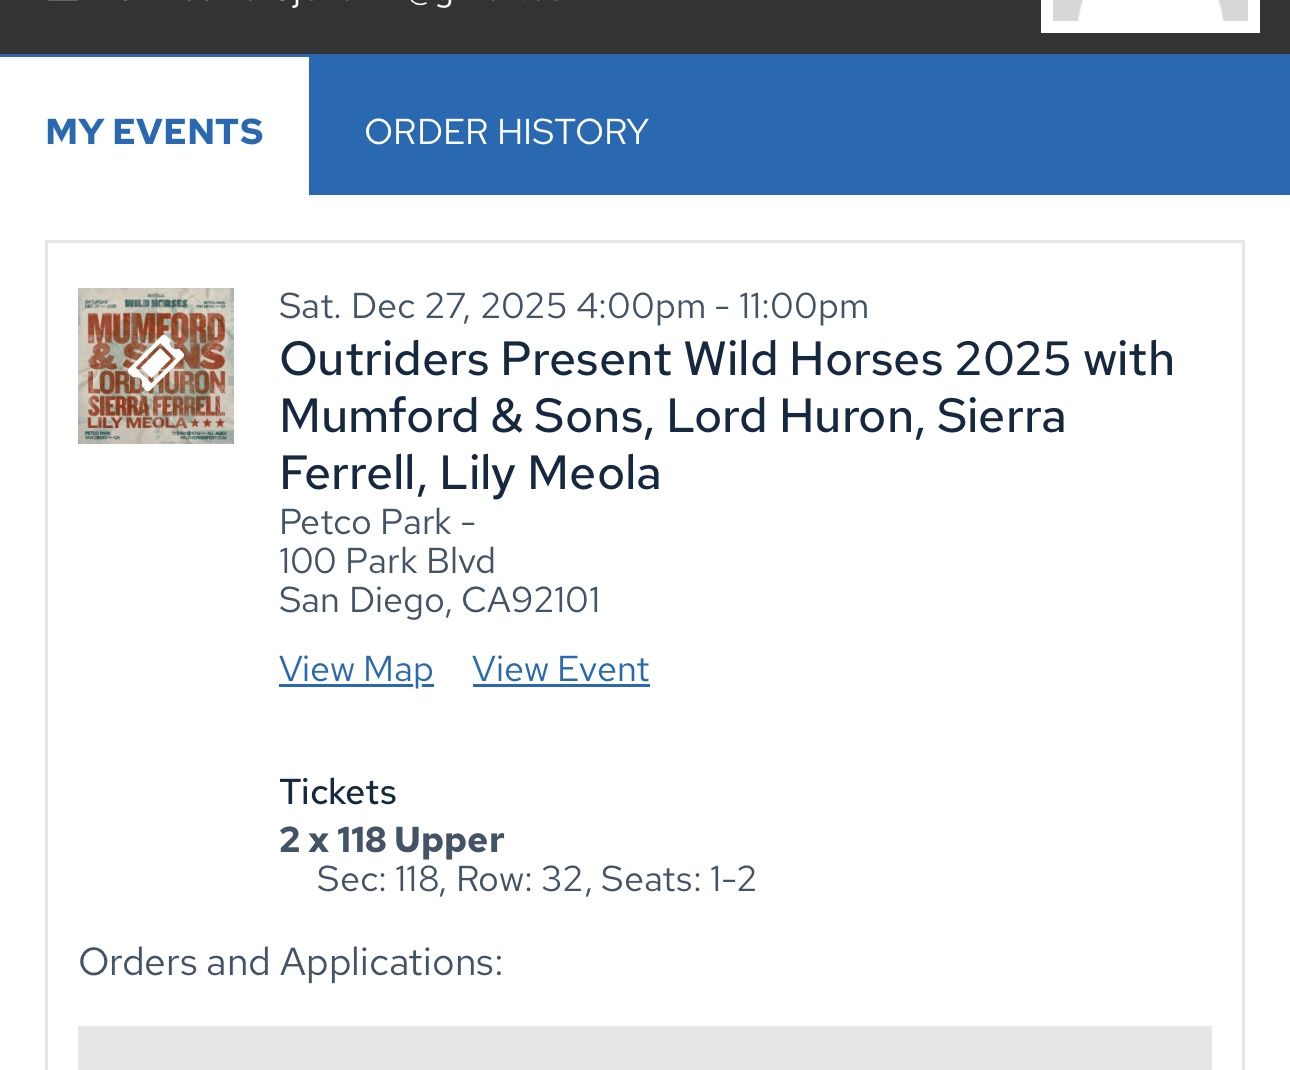Viewport: 1290px width, 1070px height.
Task: Switch to the ORDER HISTORY tab
Action: 506,131
